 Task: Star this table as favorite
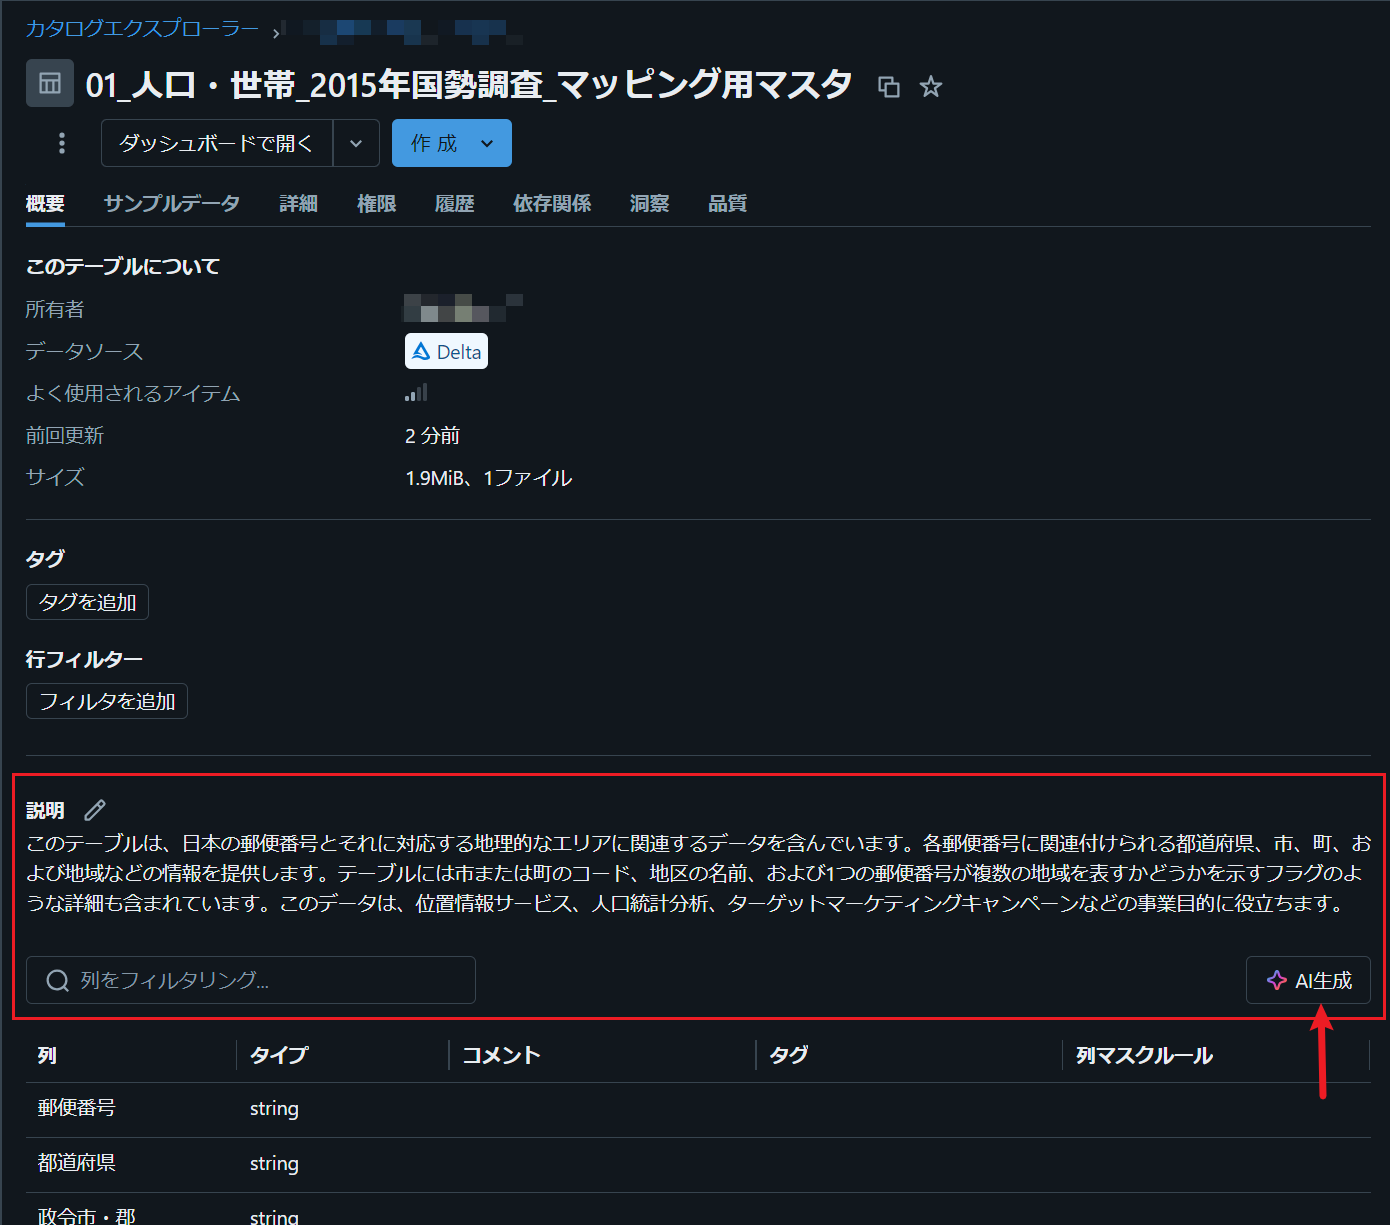[x=931, y=87]
